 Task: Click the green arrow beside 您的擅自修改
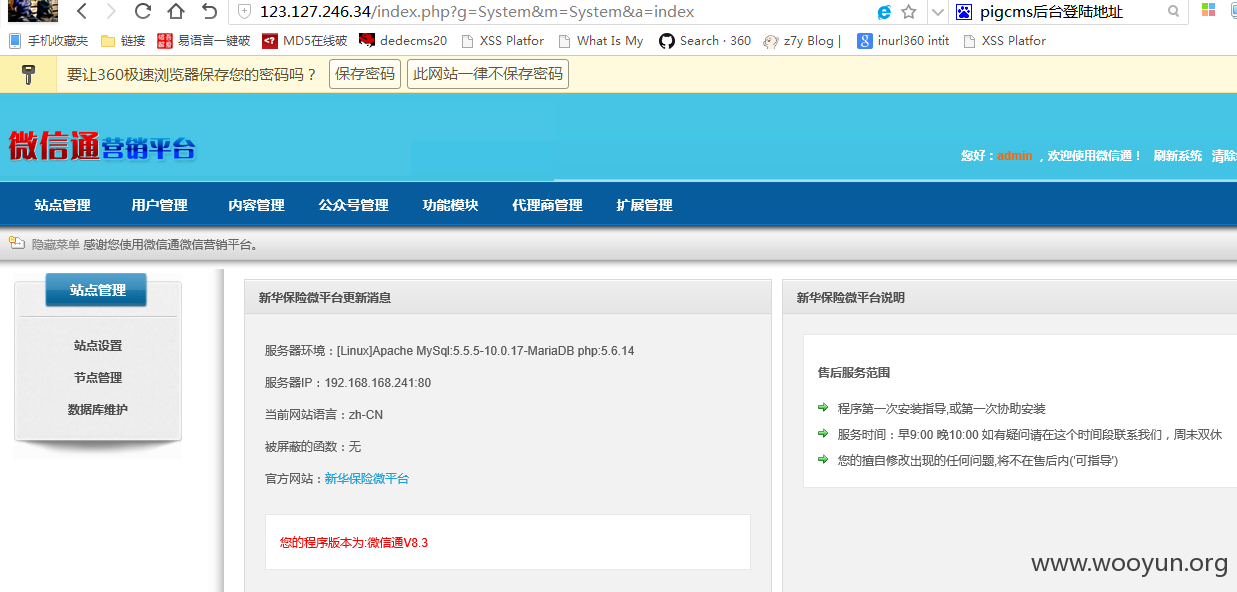(x=823, y=460)
